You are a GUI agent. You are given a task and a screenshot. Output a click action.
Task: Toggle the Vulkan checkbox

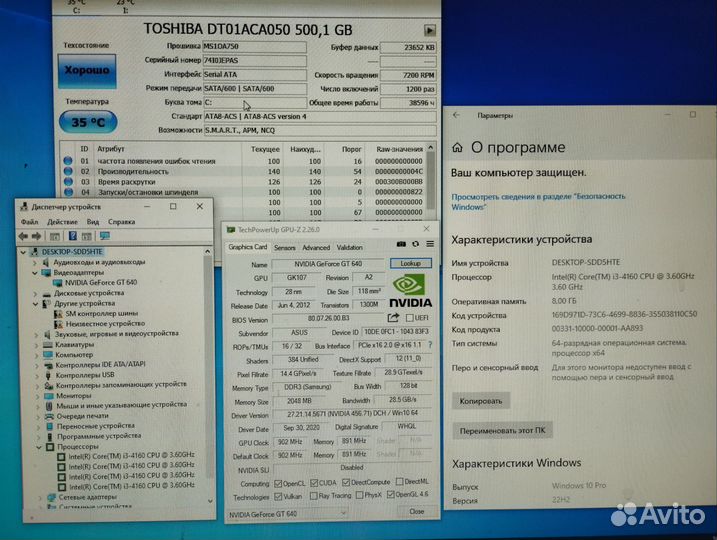[x=278, y=496]
